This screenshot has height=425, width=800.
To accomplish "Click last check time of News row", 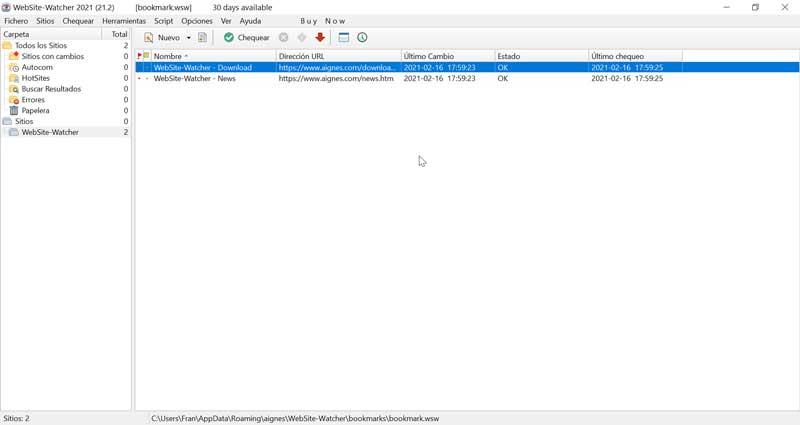I will (x=627, y=79).
